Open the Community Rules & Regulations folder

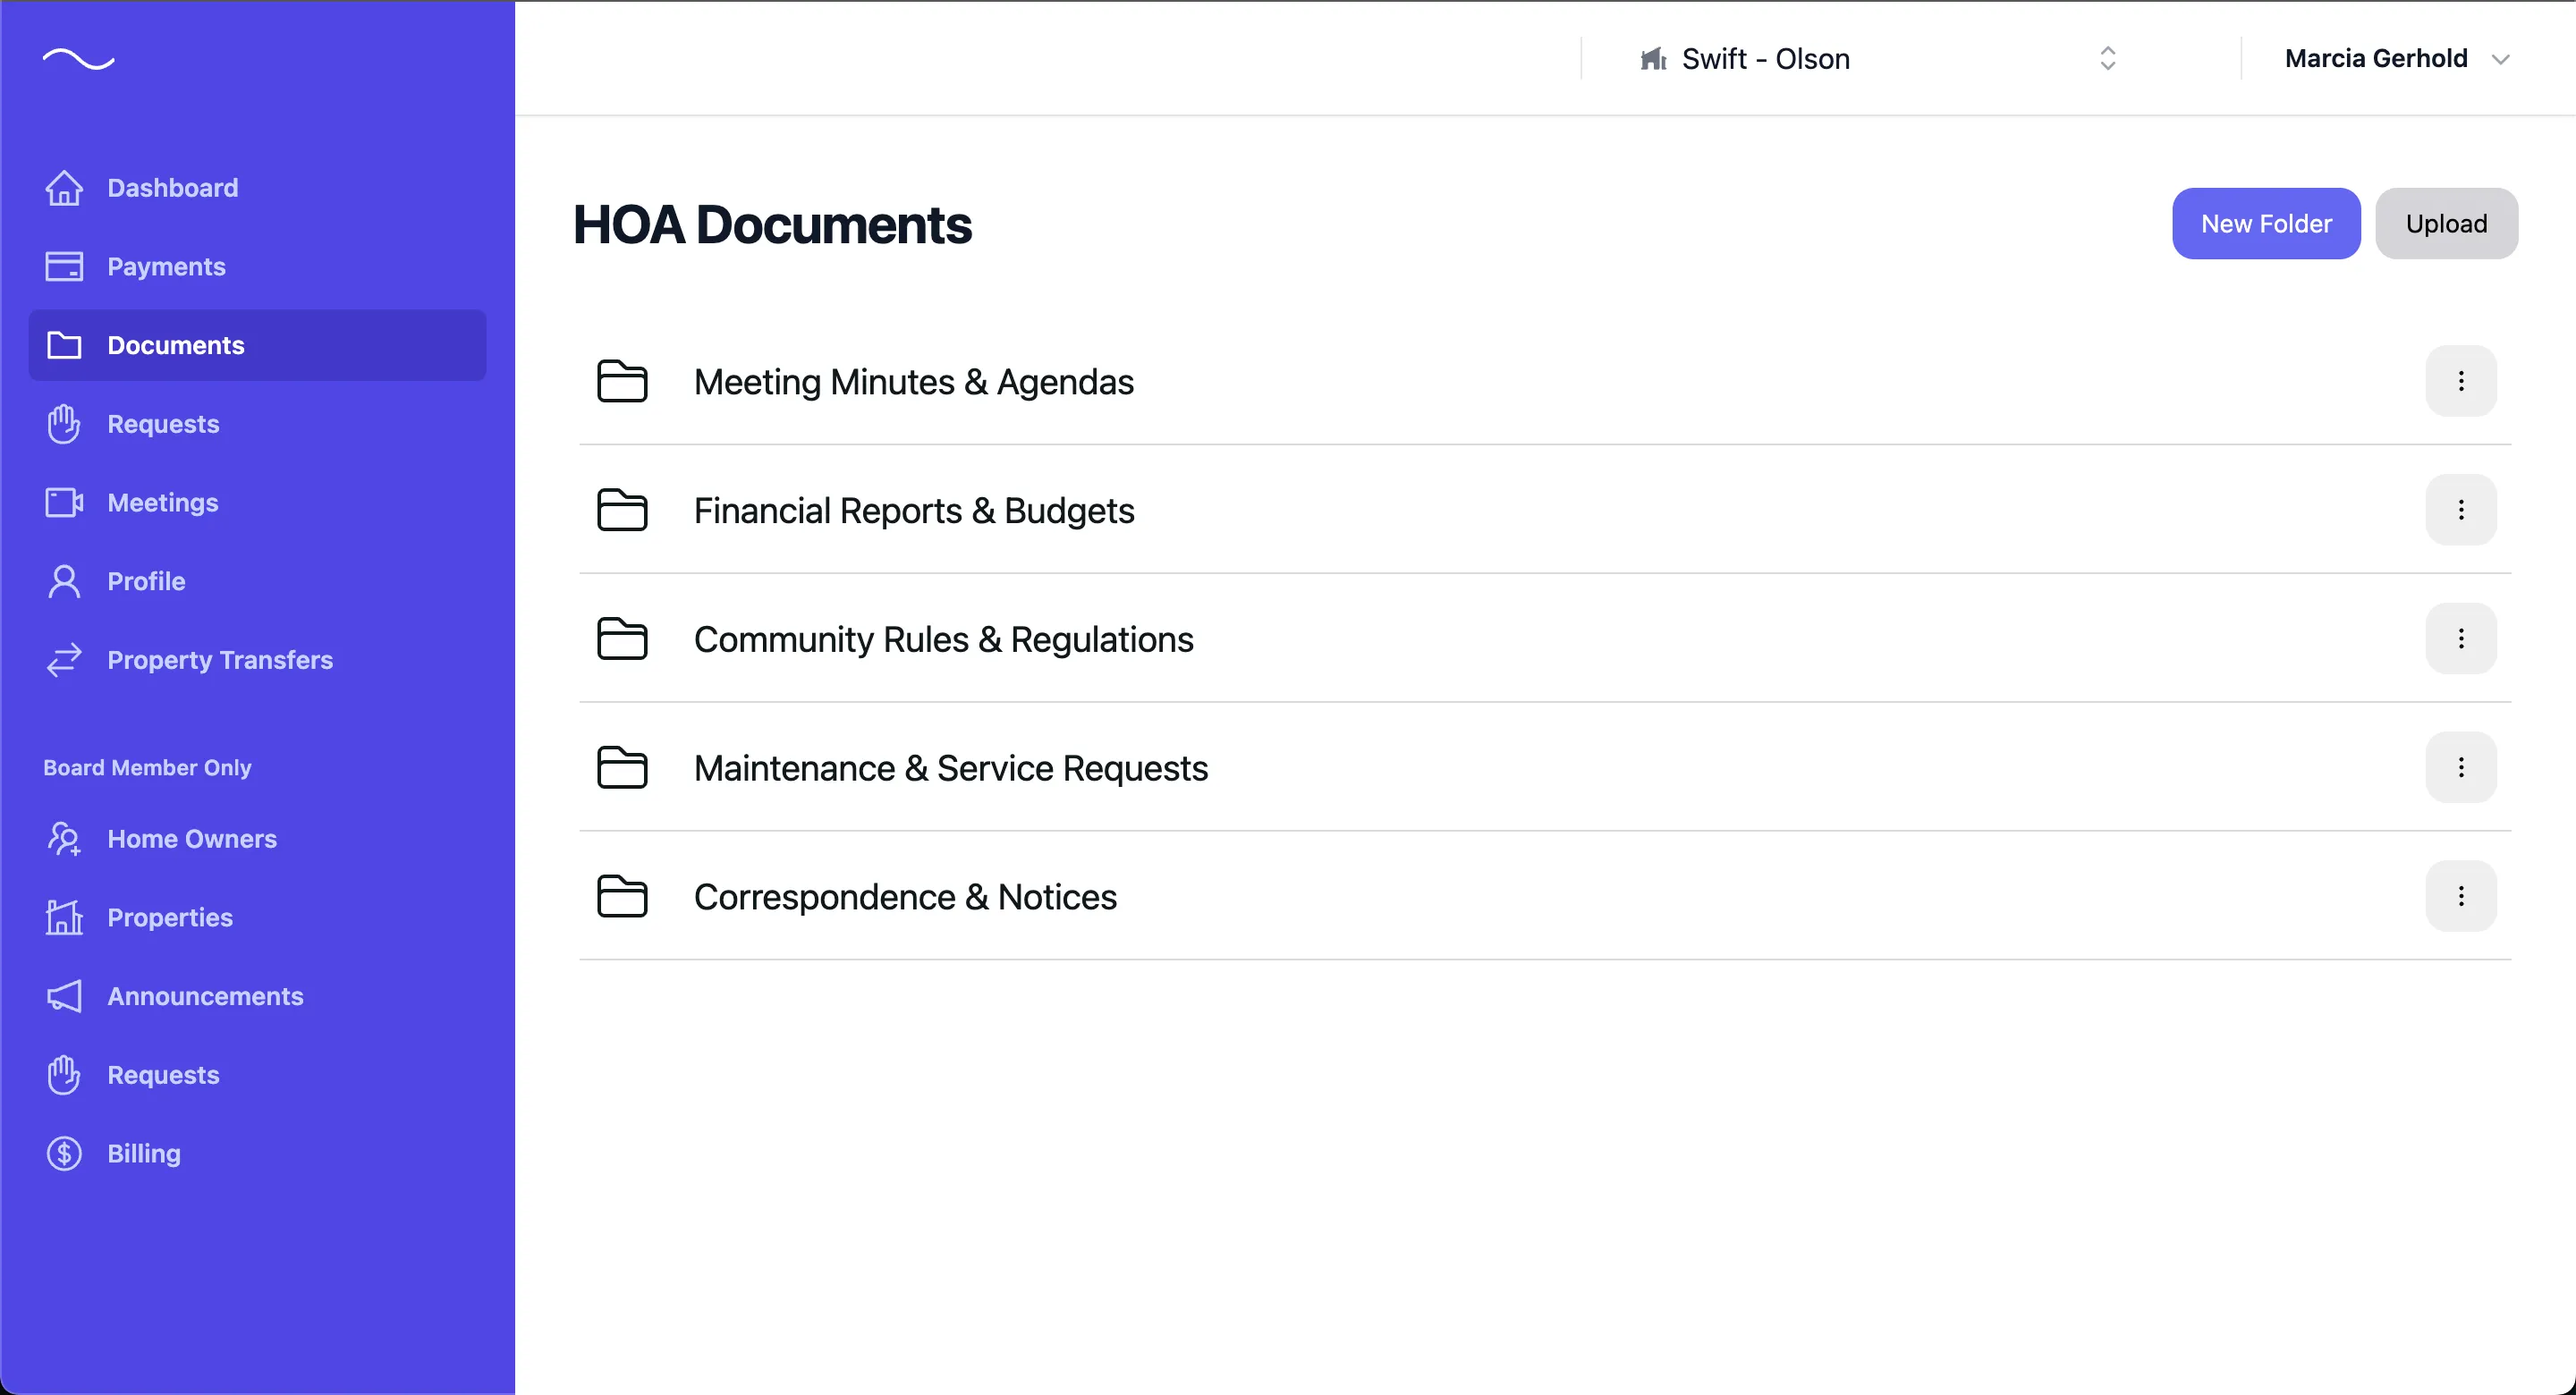[943, 639]
